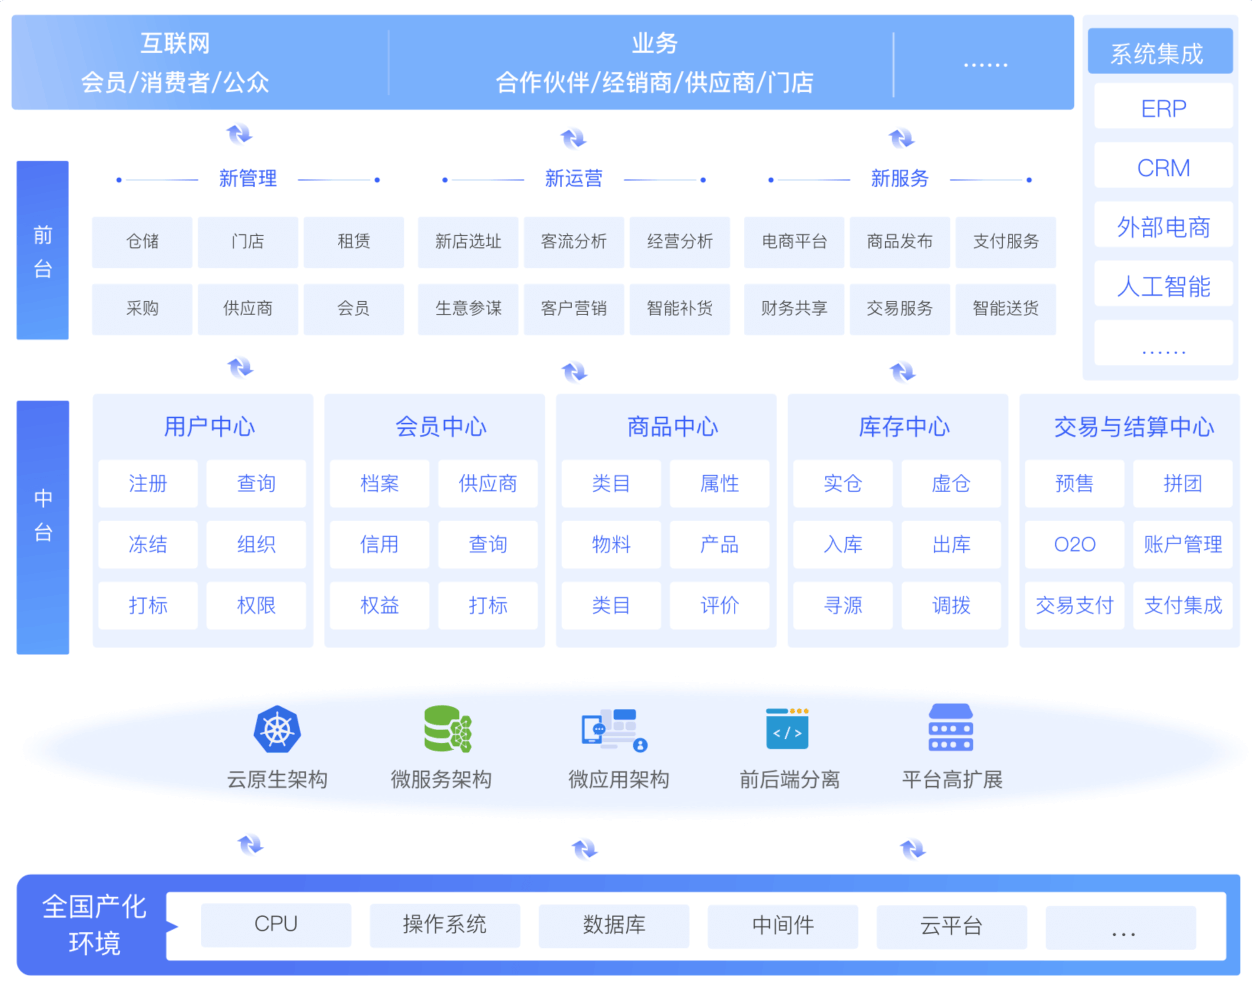Click the 新店选址 tile
This screenshot has height=988, width=1252.
pos(468,241)
